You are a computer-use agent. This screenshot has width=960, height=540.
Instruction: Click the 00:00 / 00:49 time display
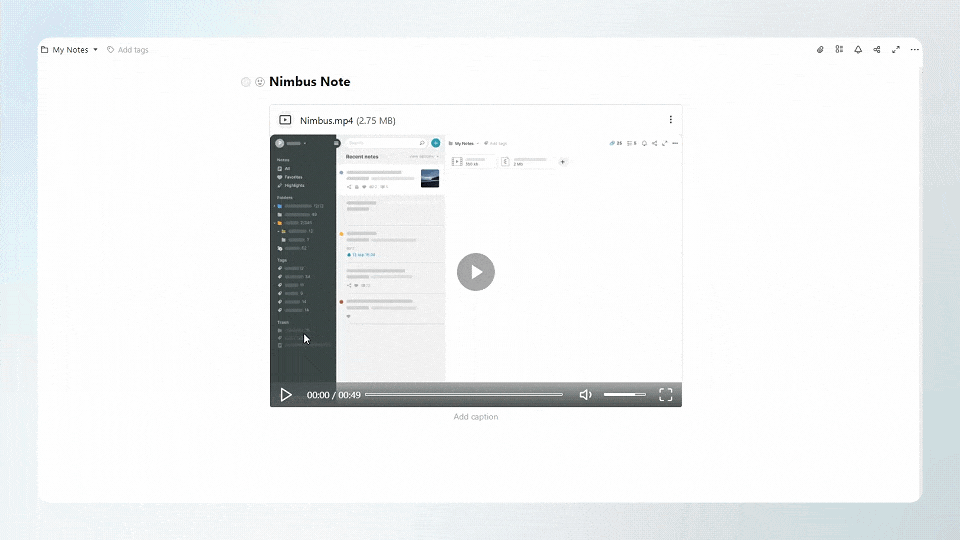pos(334,395)
